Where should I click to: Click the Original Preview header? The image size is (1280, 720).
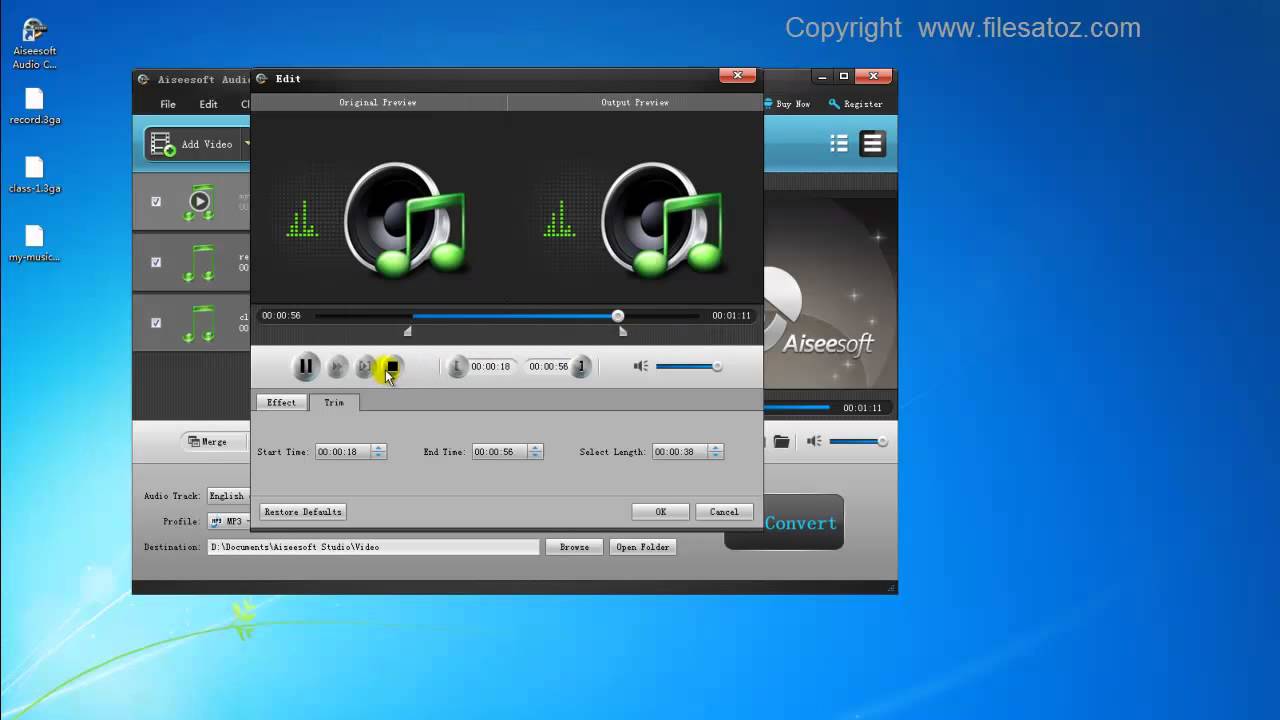point(378,102)
